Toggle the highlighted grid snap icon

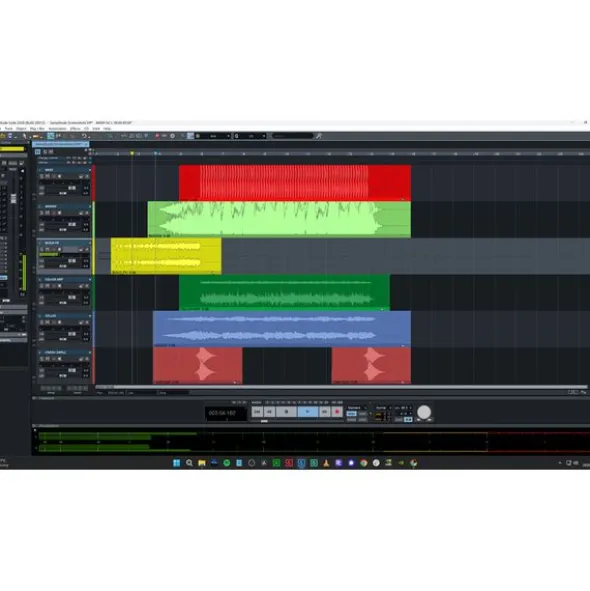pyautogui.click(x=190, y=136)
